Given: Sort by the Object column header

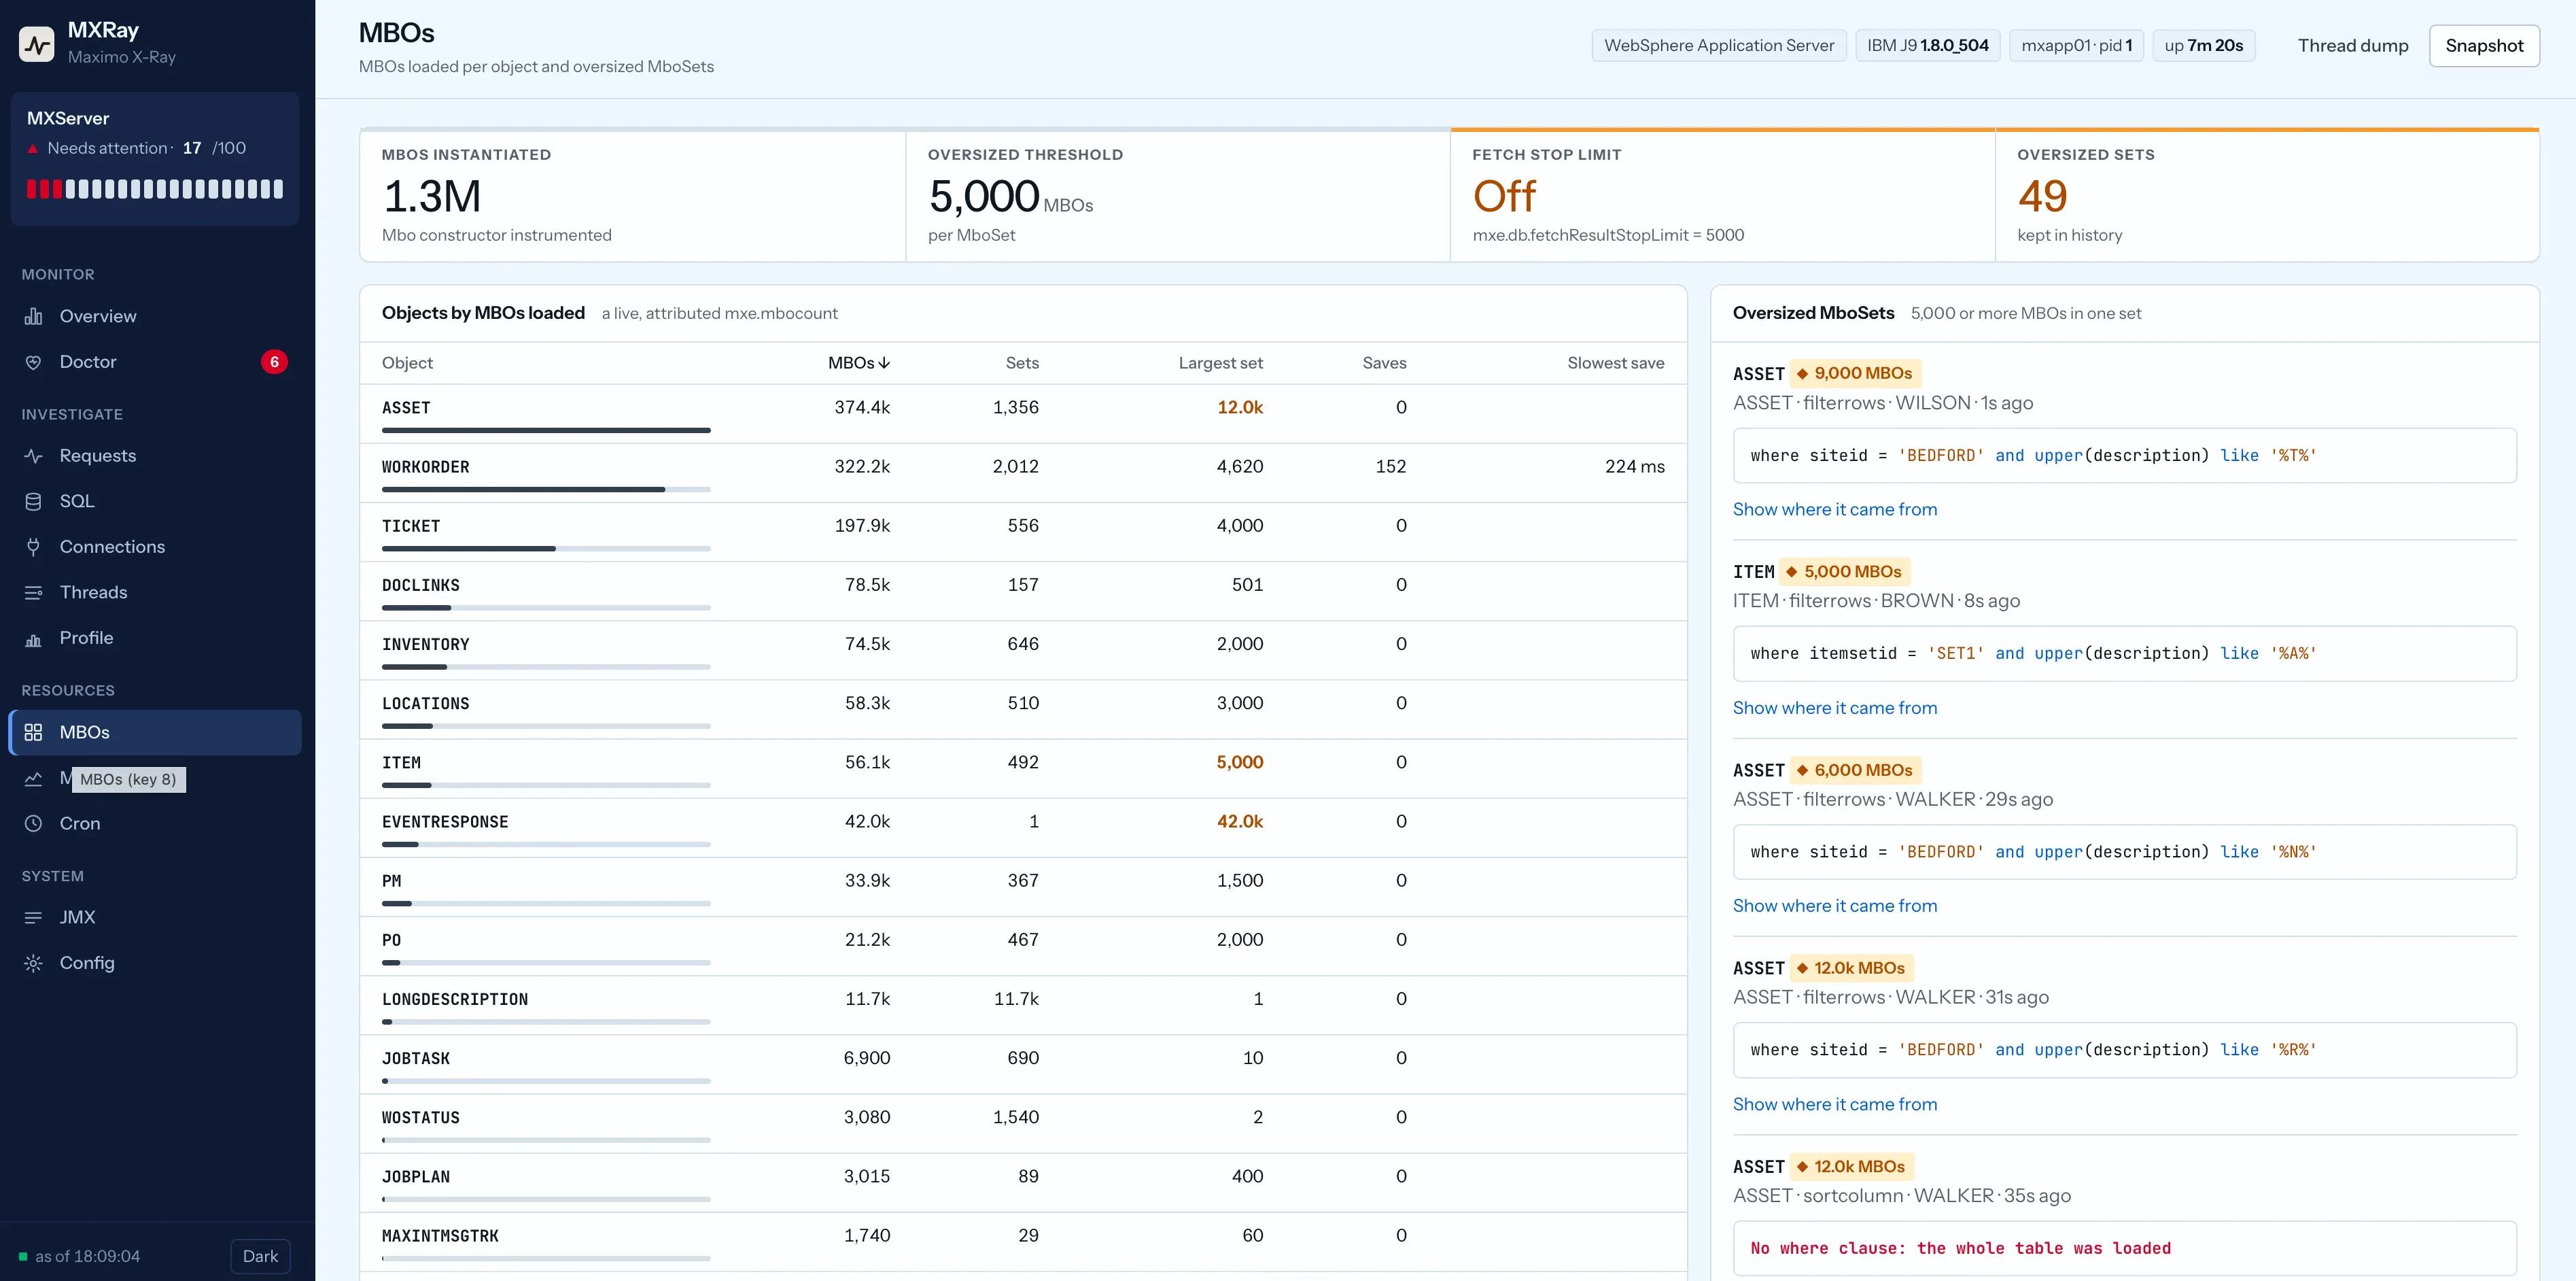Looking at the screenshot, I should [407, 363].
